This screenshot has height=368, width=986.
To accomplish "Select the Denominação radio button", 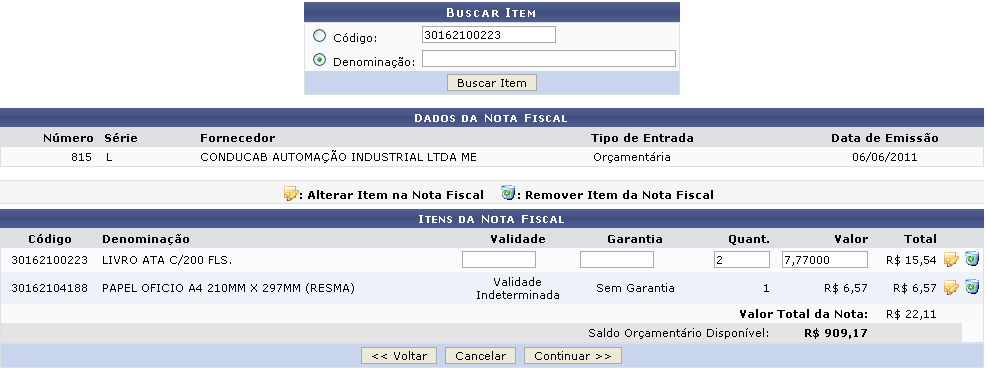I will click(319, 60).
